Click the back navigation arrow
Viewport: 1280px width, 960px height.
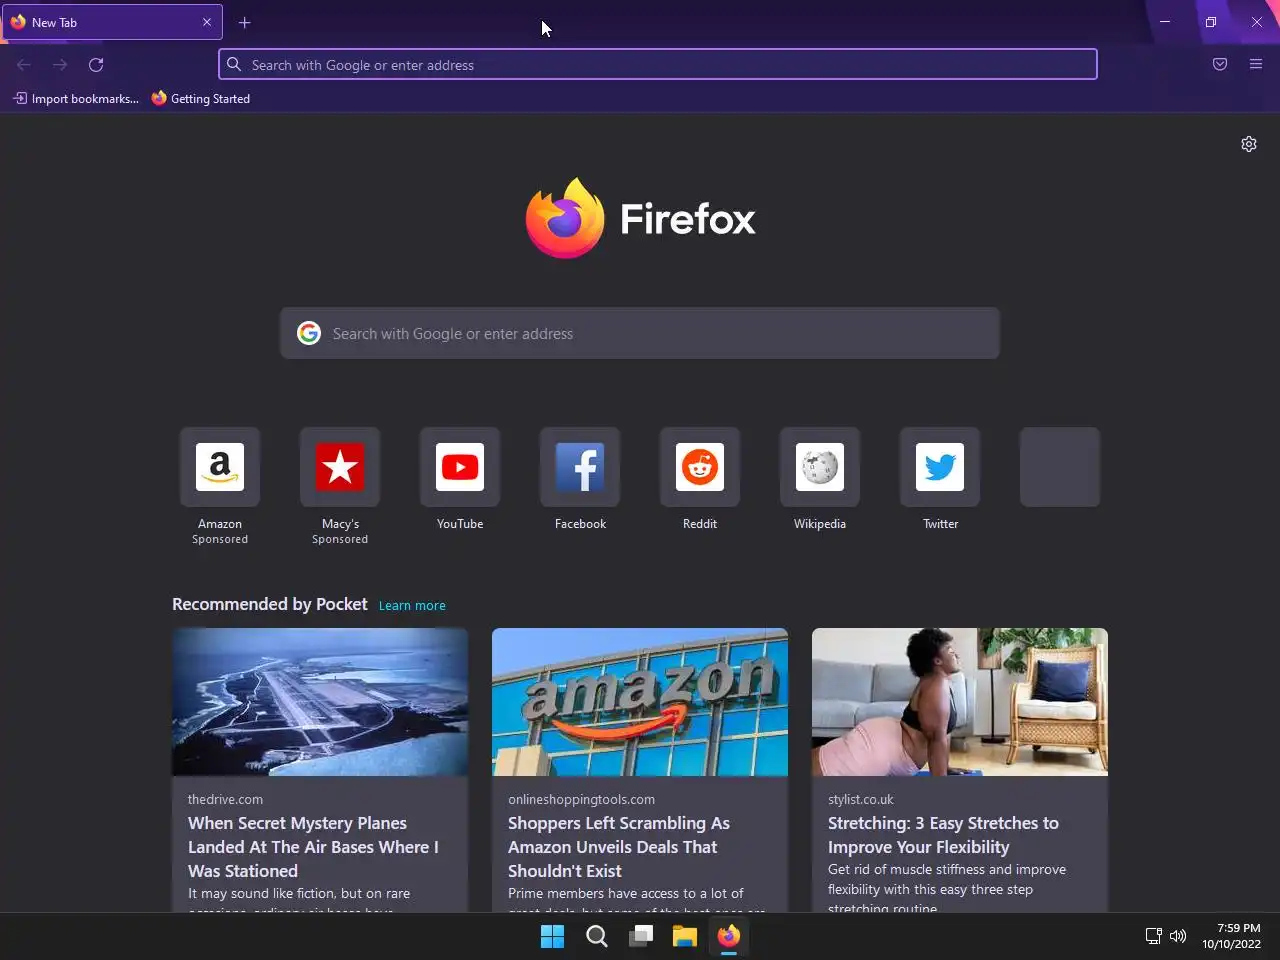tap(24, 64)
